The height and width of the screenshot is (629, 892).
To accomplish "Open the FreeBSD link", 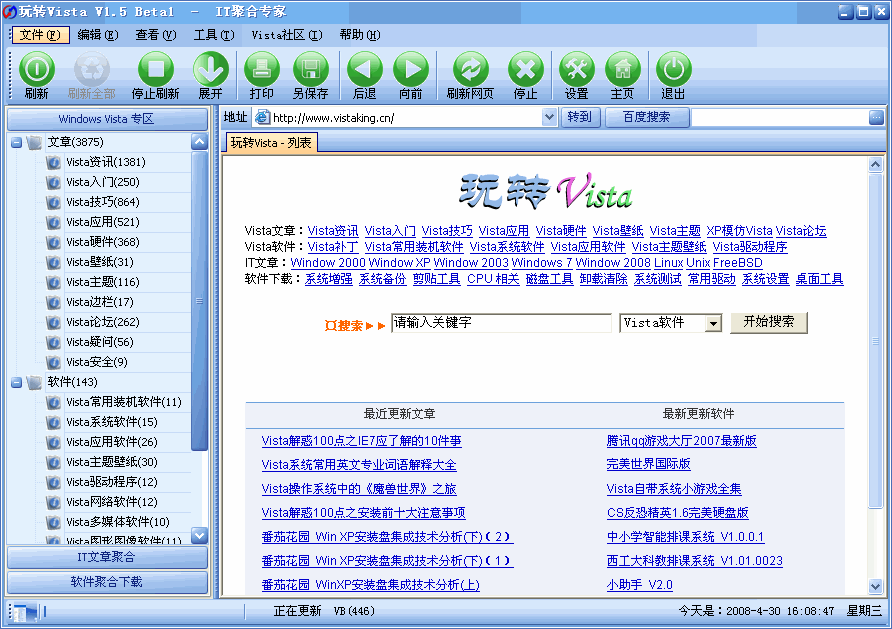I will pyautogui.click(x=737, y=263).
